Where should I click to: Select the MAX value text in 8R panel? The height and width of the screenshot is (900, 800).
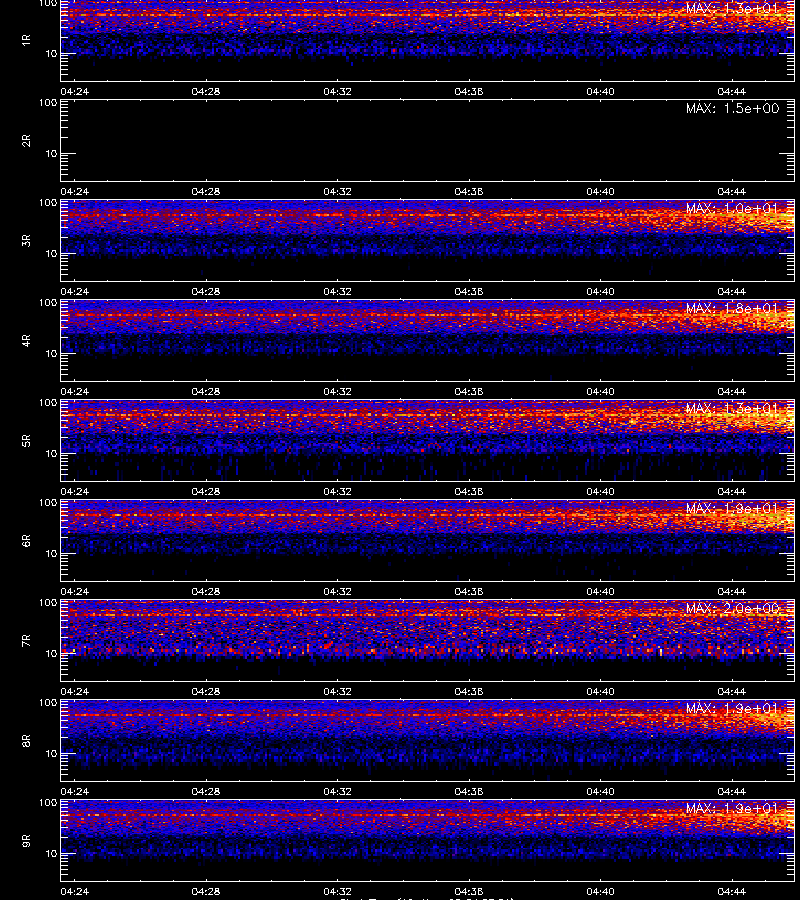[732, 708]
